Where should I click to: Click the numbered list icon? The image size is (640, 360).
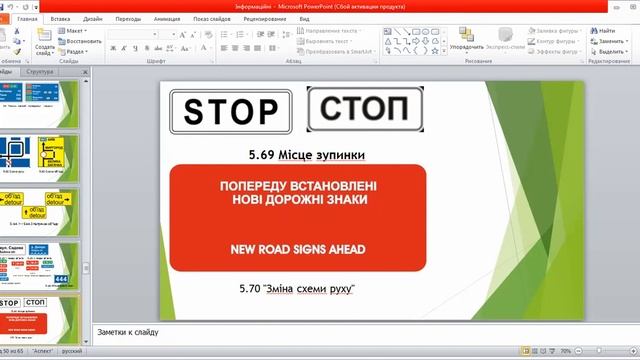coord(241,35)
